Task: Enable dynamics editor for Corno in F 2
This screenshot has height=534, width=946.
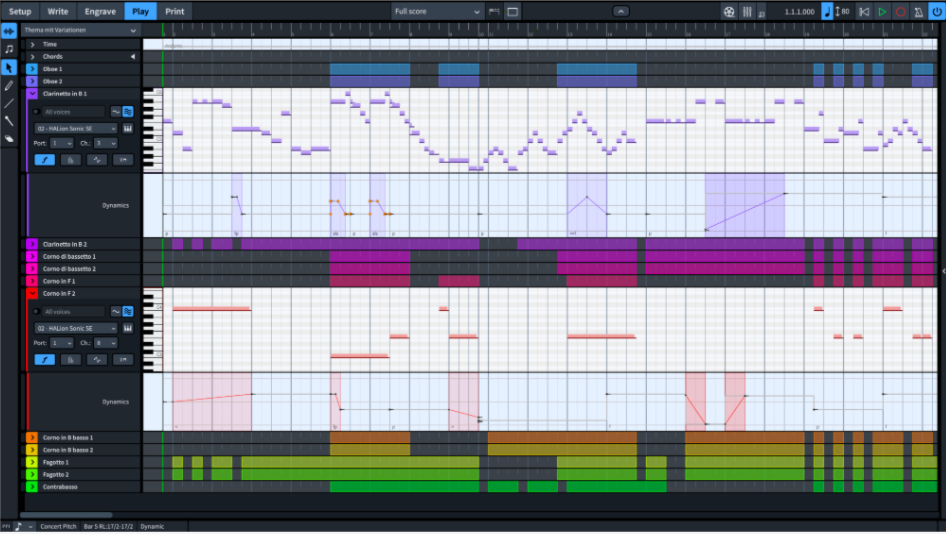Action: (x=45, y=359)
